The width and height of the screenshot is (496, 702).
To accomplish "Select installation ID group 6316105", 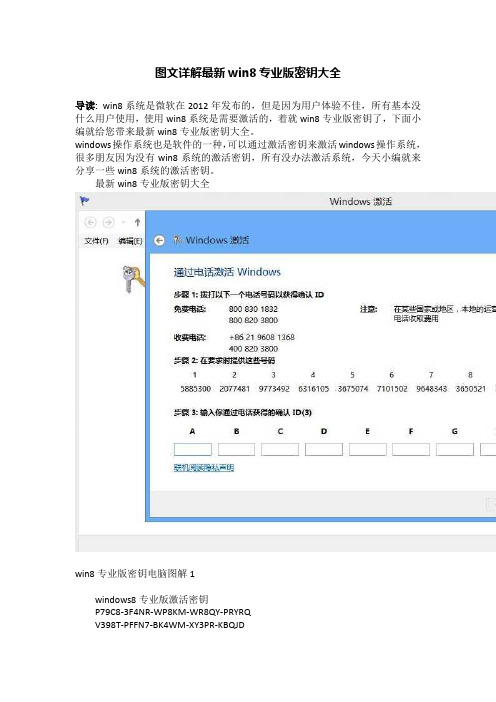I will [313, 389].
